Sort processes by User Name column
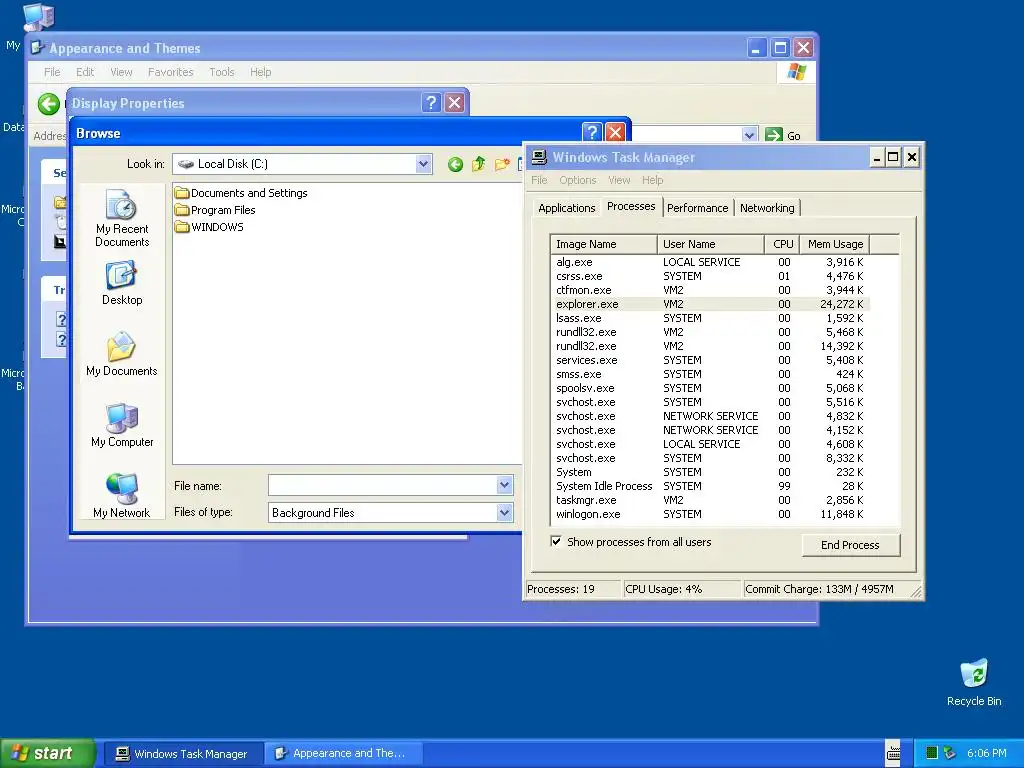The image size is (1024, 768). (711, 244)
